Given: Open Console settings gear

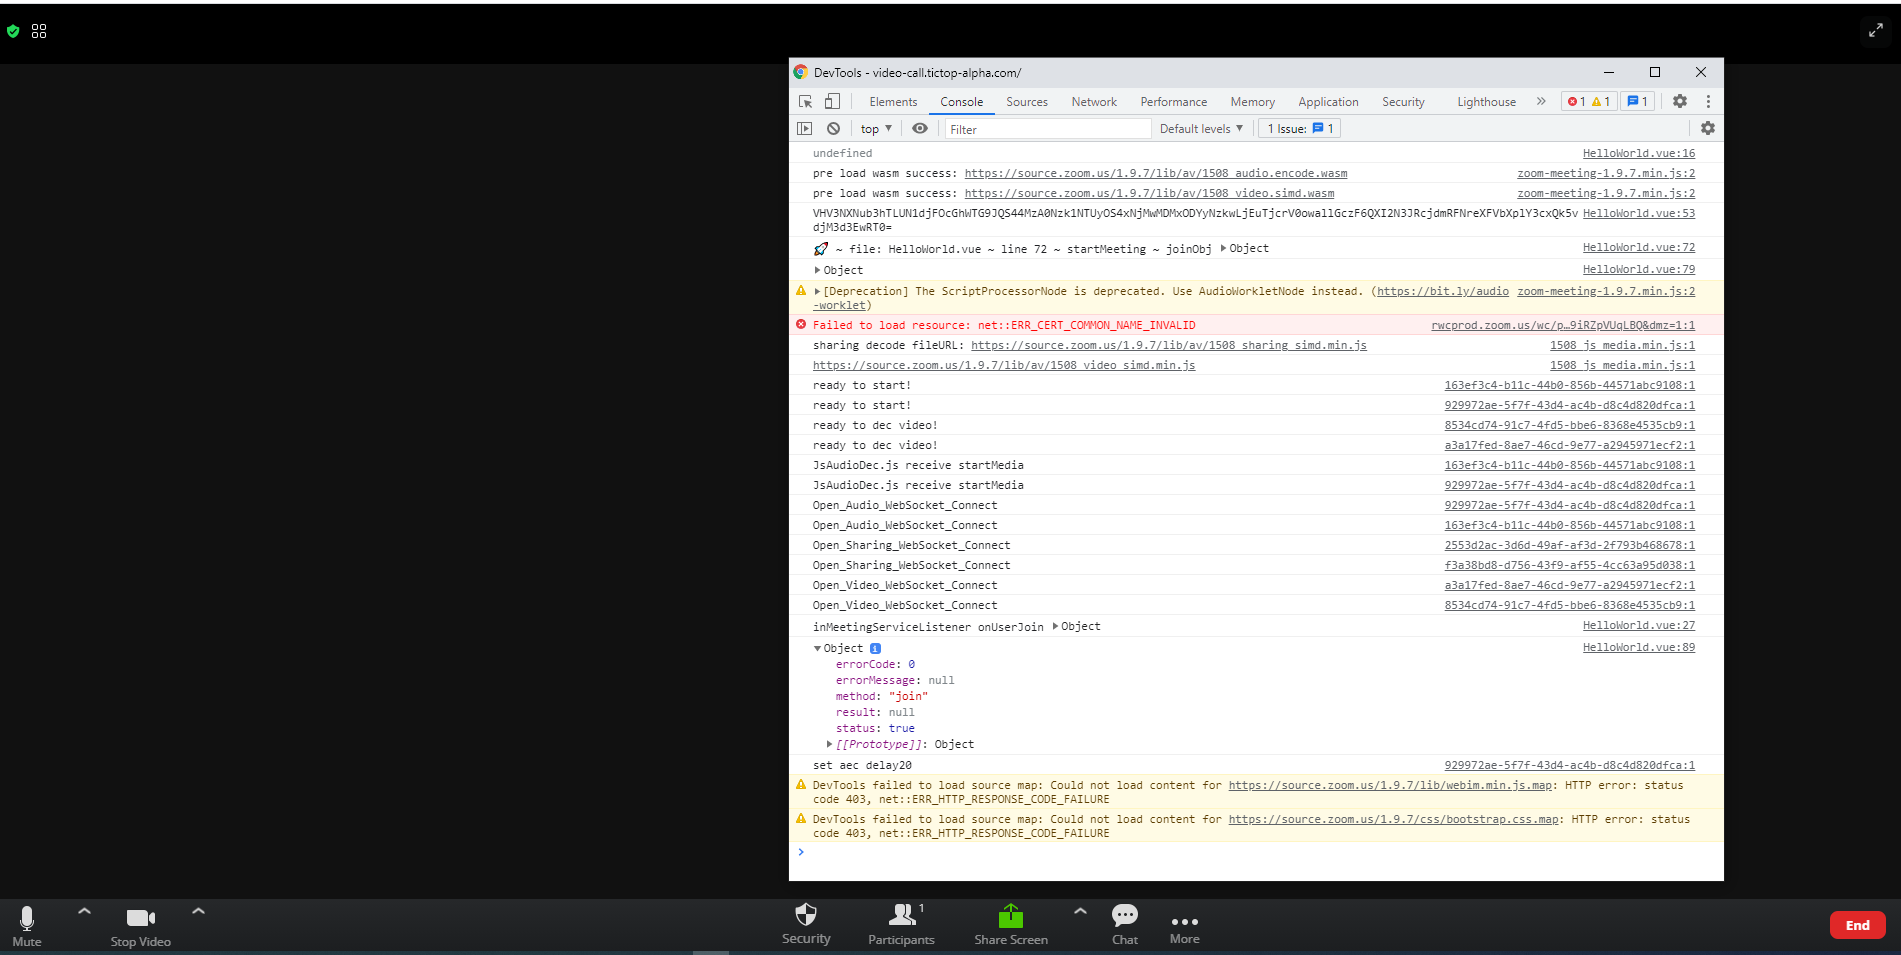Looking at the screenshot, I should (1708, 128).
